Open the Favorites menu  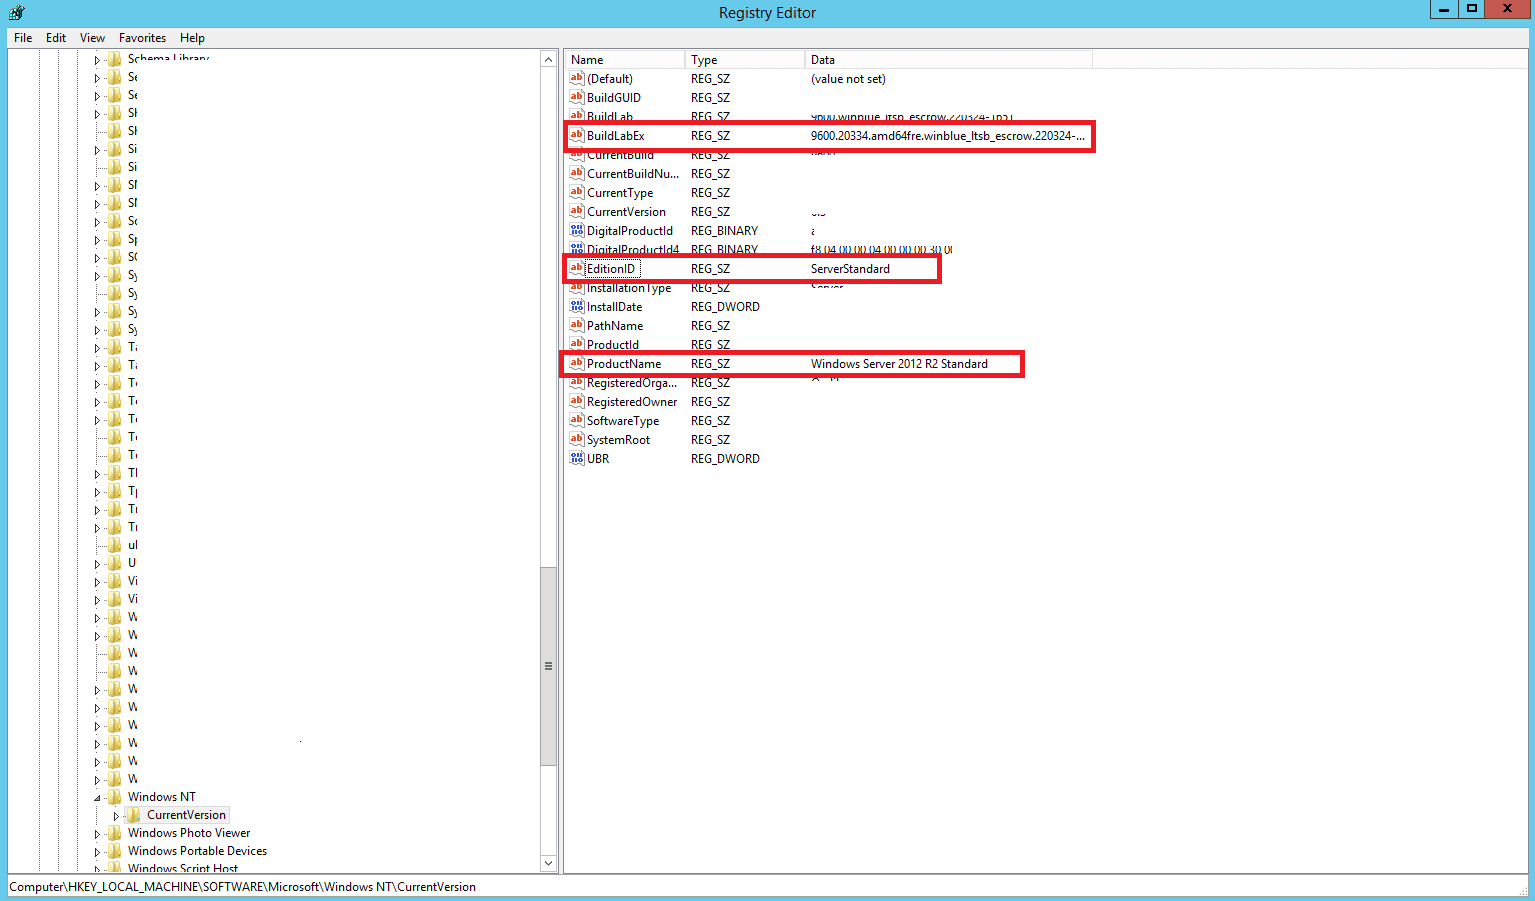(x=142, y=38)
